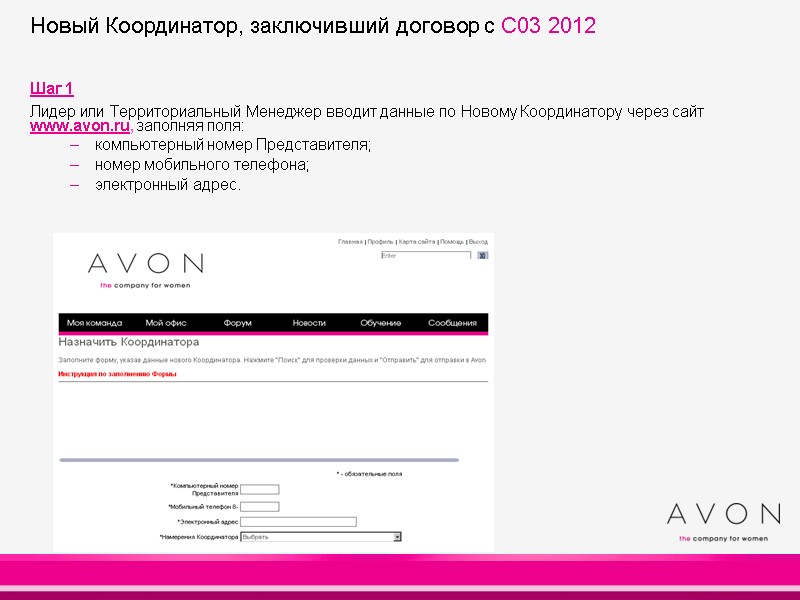800x600 pixels.
Task: Open the Профиль top link
Action: [381, 242]
